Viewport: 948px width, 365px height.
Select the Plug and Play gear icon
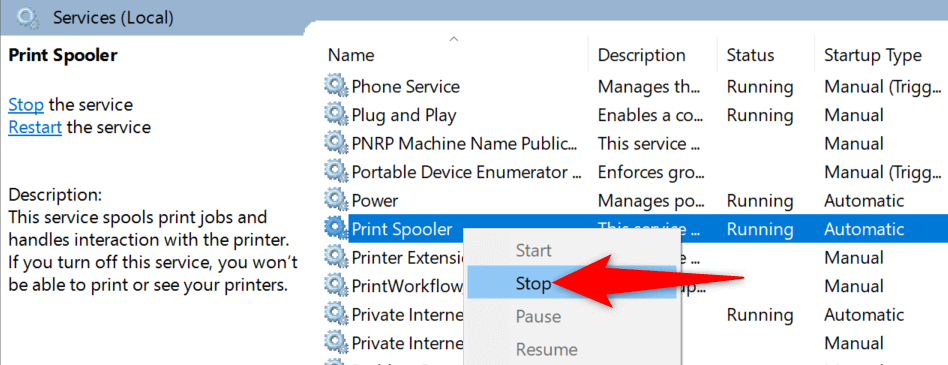[336, 115]
